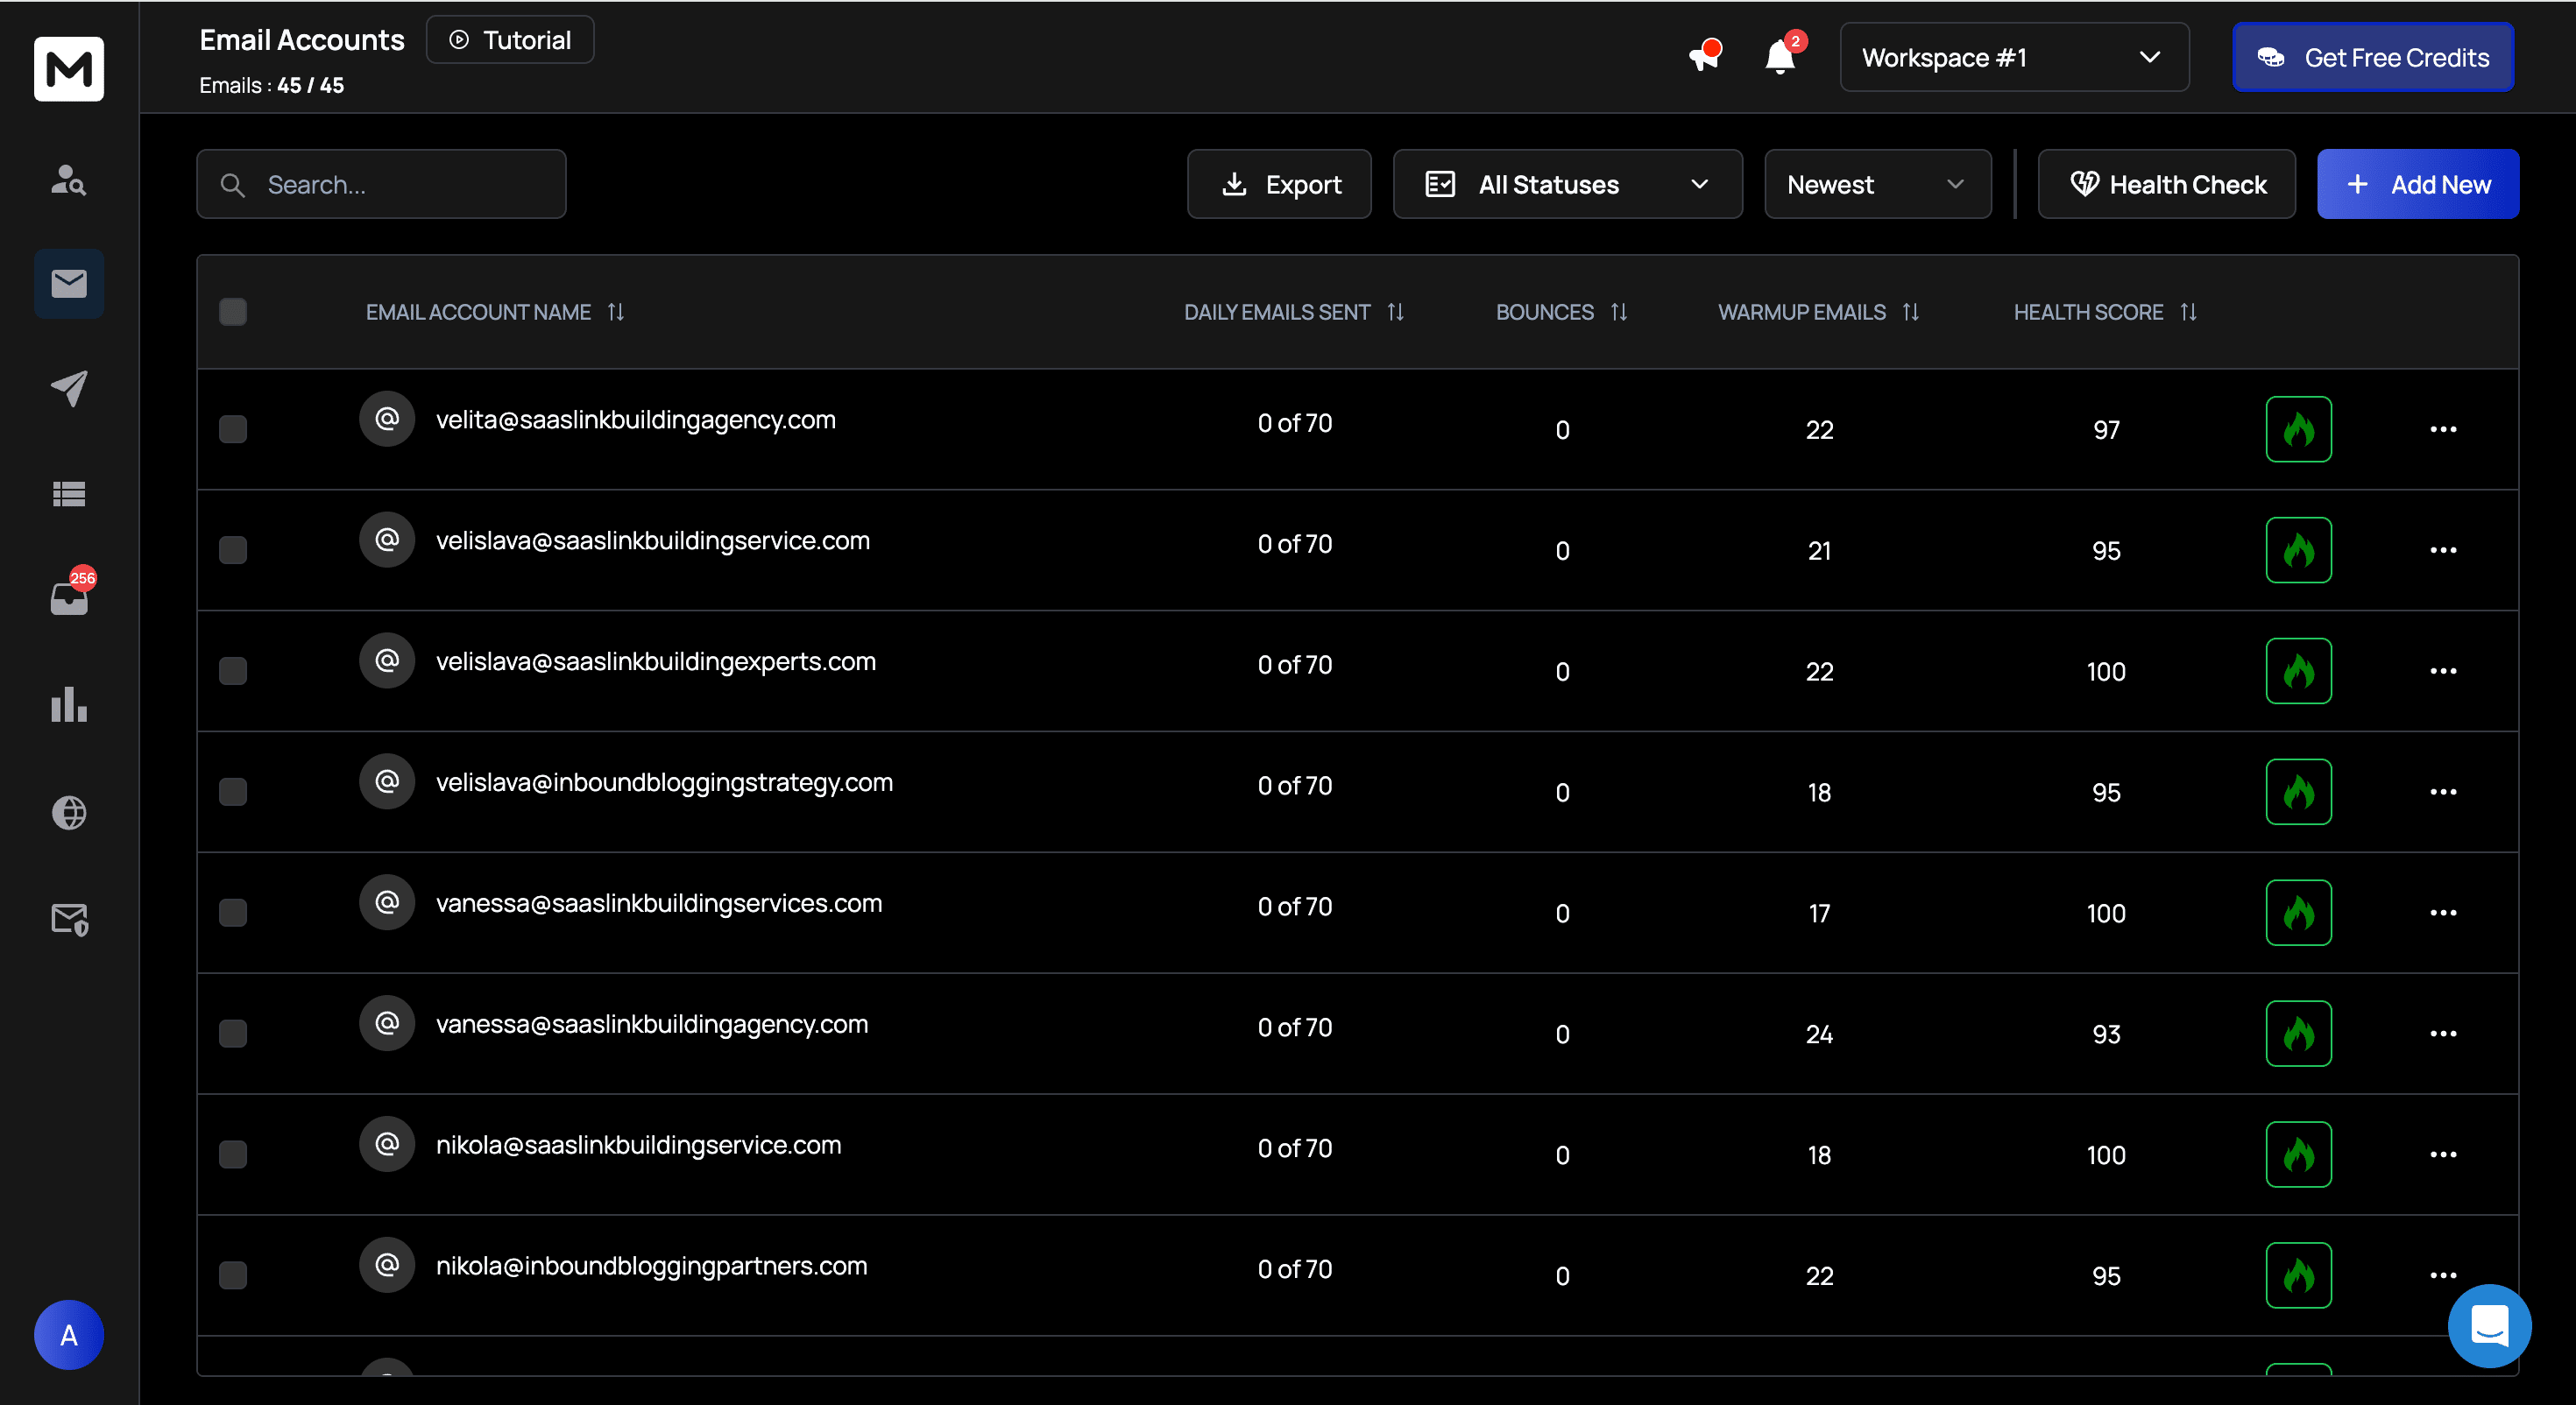
Task: Select checkbox for nikola@saaslinkbuildingservice.com row
Action: pyautogui.click(x=233, y=1154)
